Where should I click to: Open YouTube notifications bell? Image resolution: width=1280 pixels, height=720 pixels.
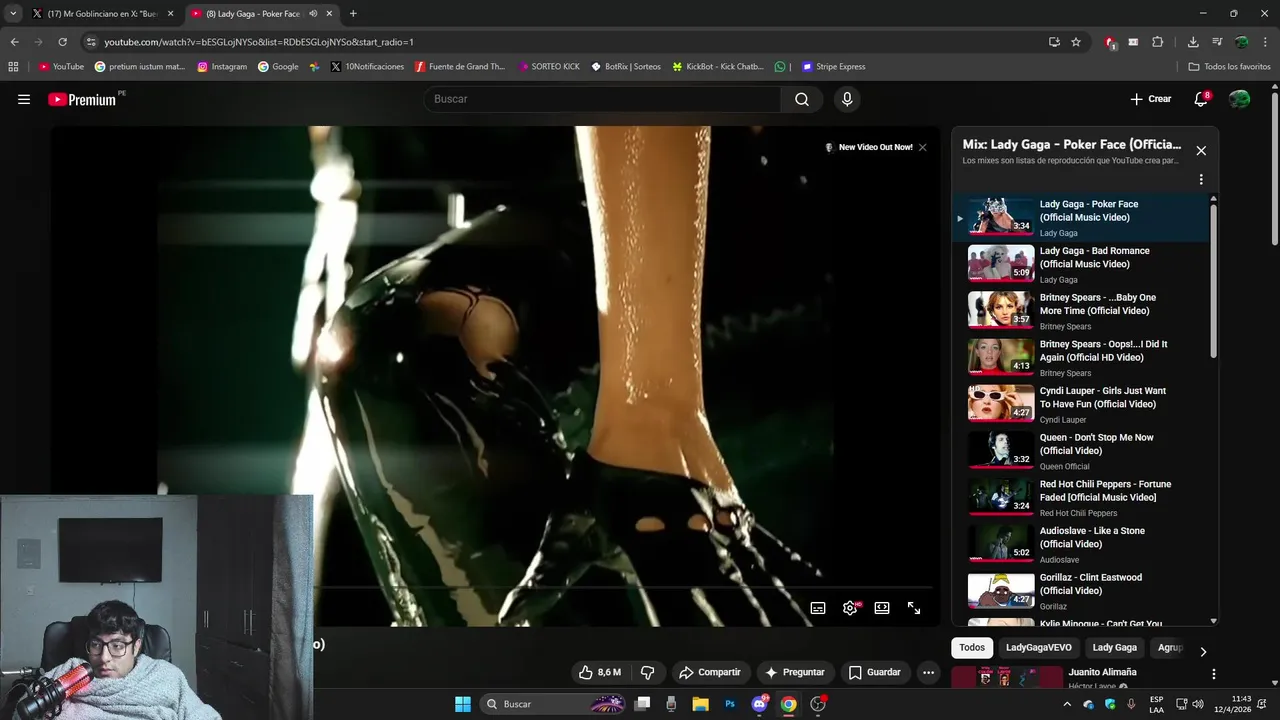click(x=1201, y=99)
